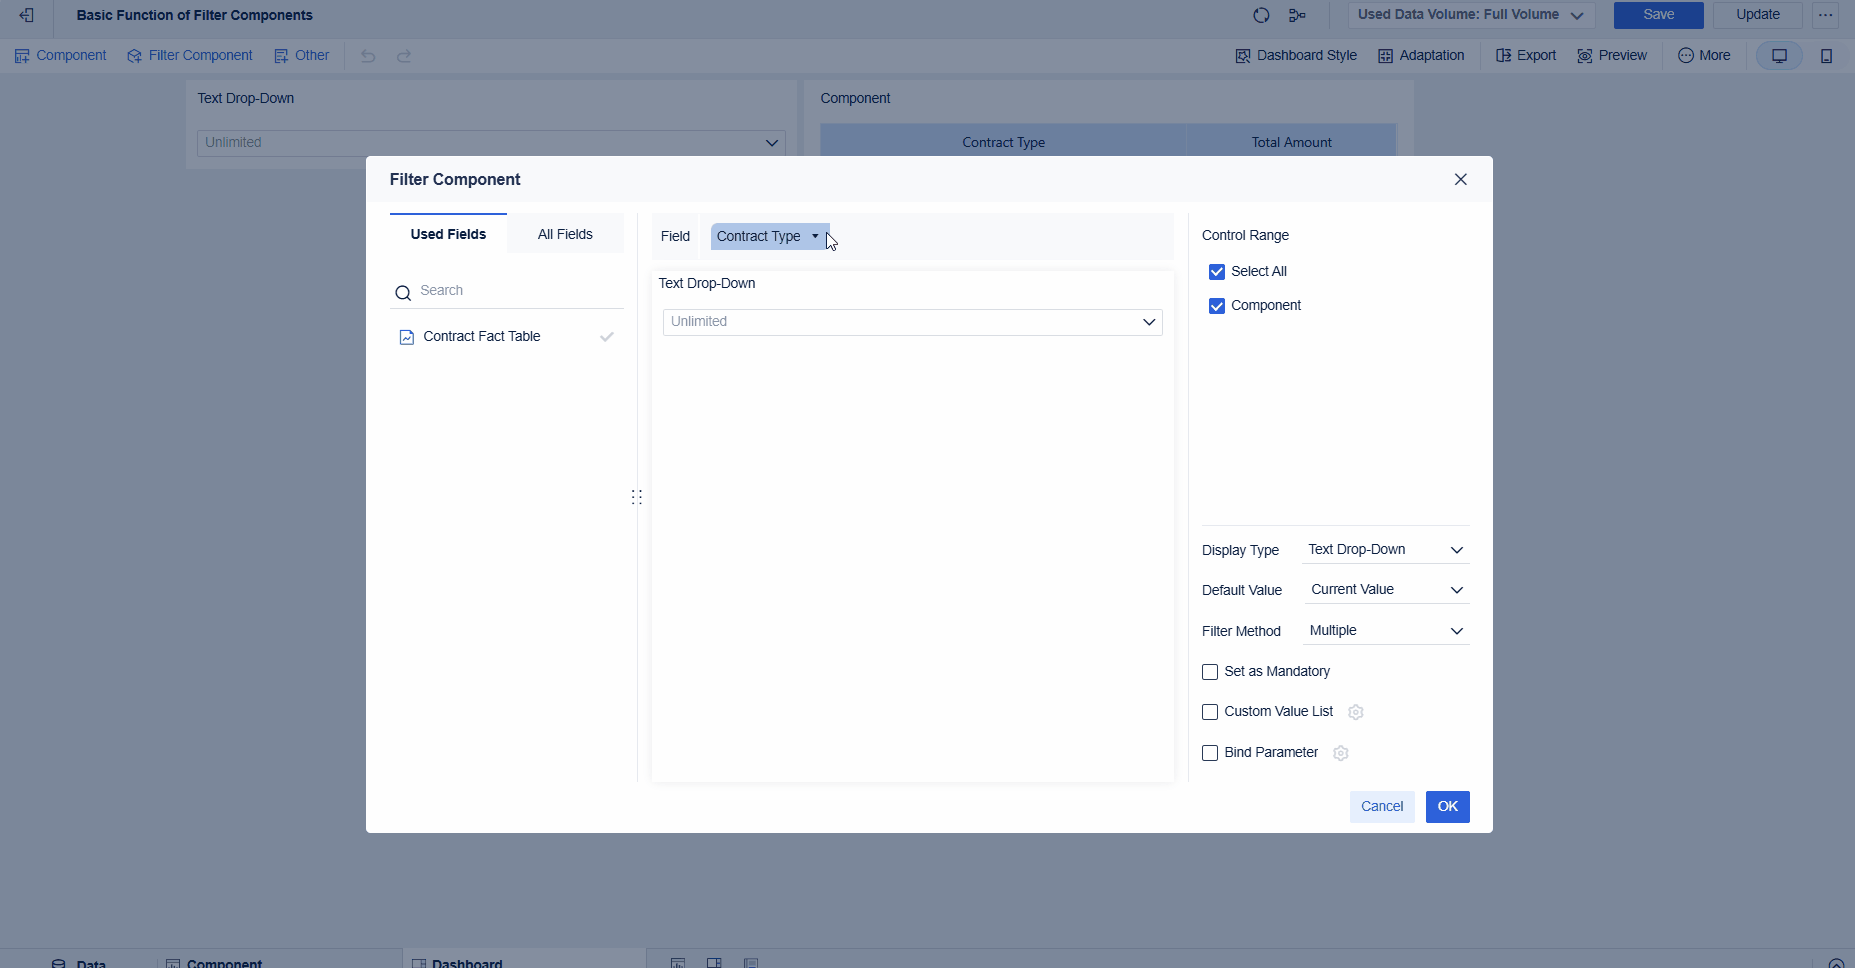Expand the Contract Type field dropdown
Screen dimensions: 1855x968
tap(814, 236)
